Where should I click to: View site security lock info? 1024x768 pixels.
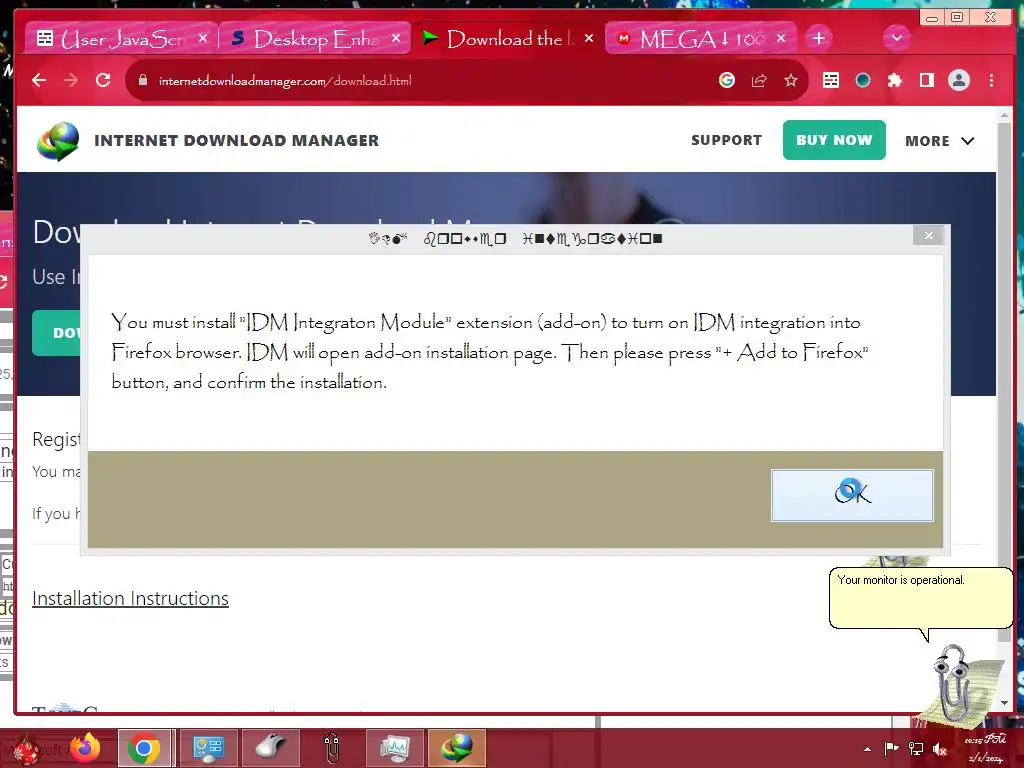point(143,80)
